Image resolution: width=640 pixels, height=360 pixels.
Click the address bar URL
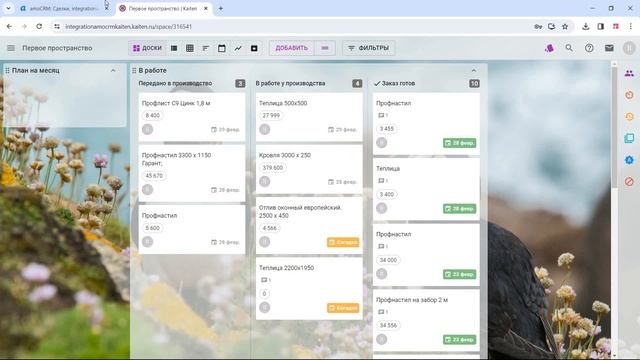128,27
